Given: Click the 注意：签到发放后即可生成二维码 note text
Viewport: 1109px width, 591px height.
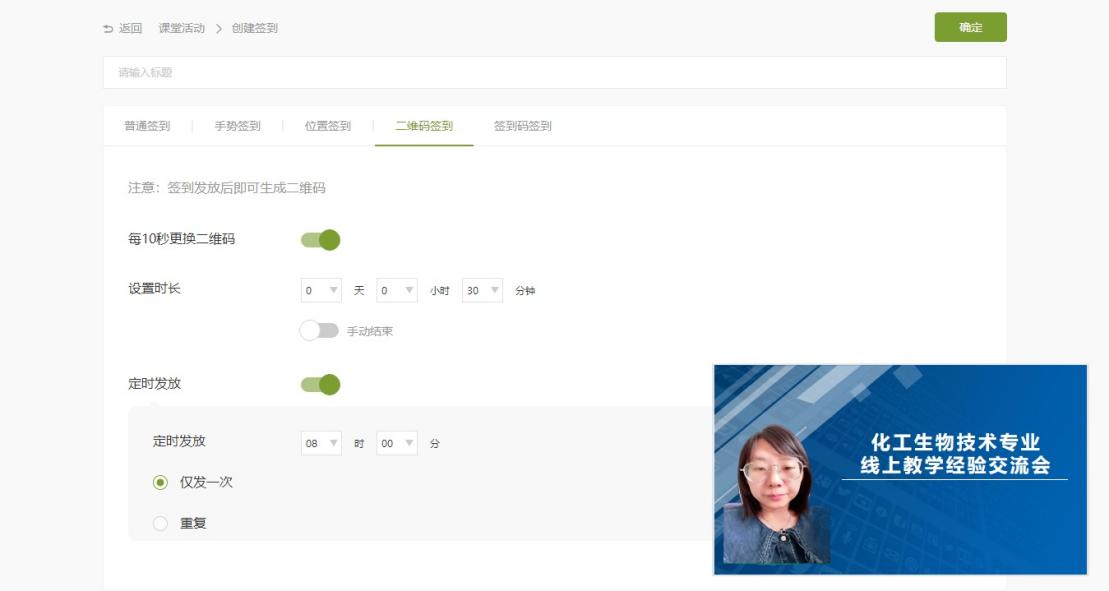Looking at the screenshot, I should [226, 187].
